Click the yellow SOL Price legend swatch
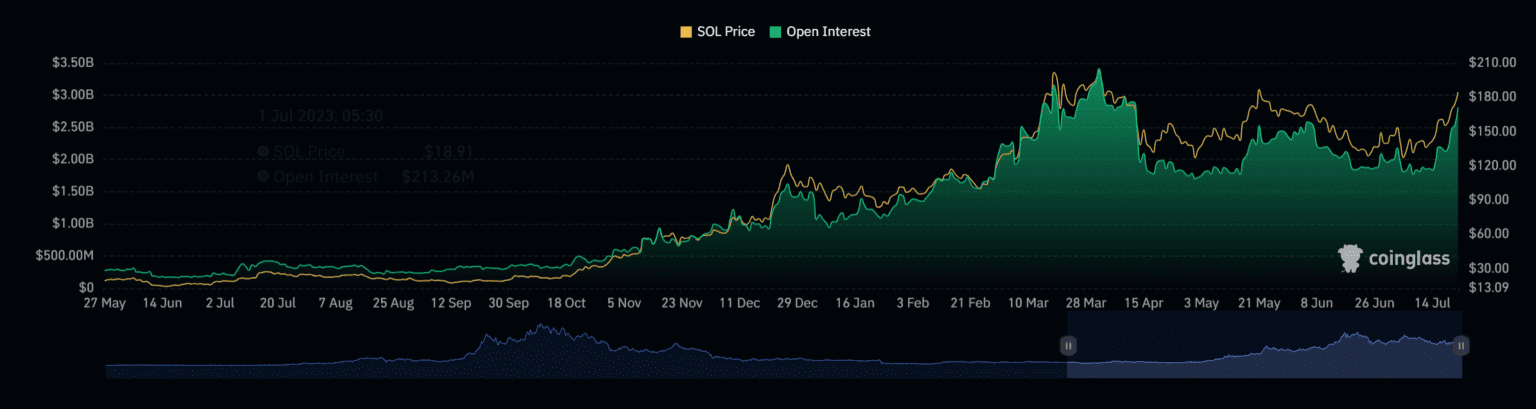This screenshot has height=409, width=1536. [686, 32]
